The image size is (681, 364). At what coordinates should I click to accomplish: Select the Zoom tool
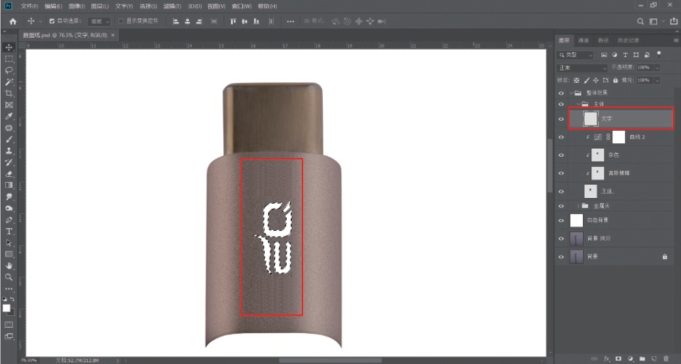9,277
